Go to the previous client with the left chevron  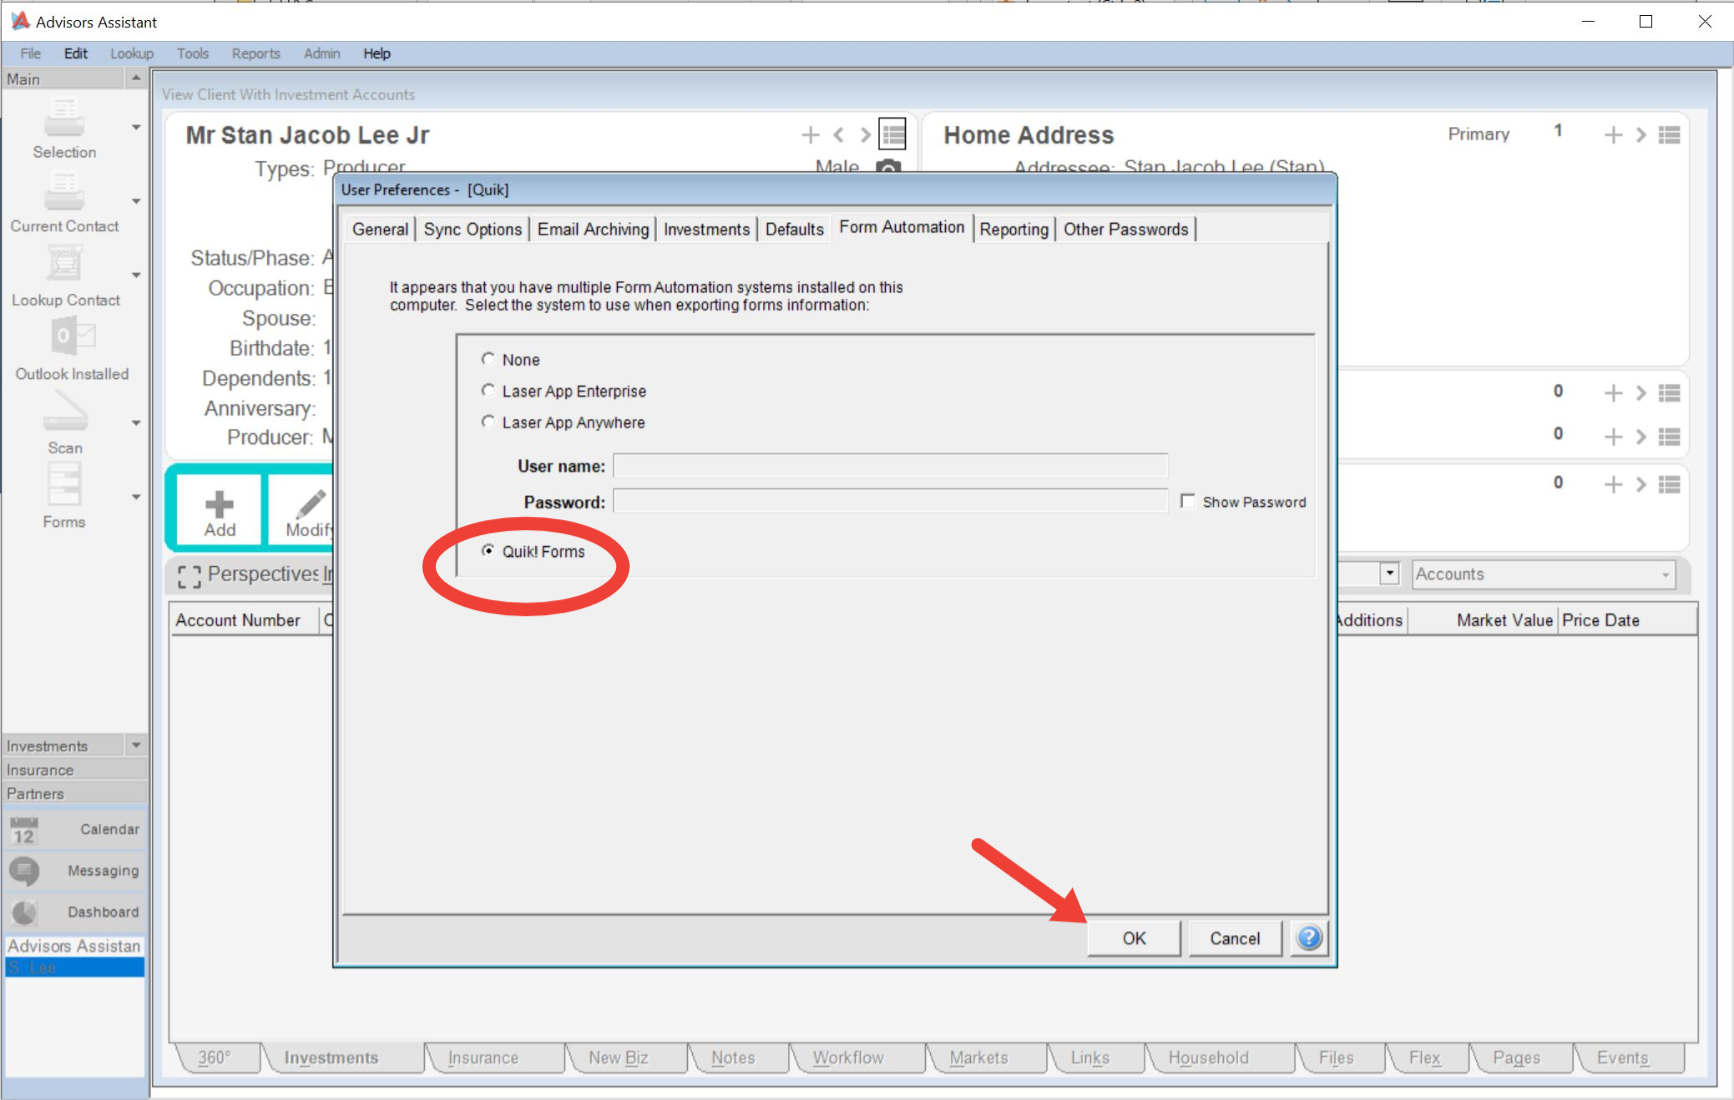pyautogui.click(x=839, y=135)
